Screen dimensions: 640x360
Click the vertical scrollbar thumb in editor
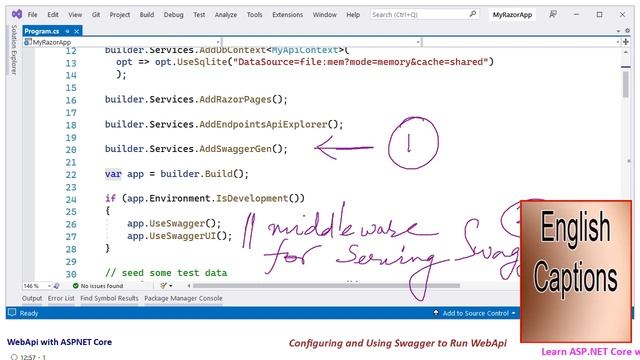point(626,84)
